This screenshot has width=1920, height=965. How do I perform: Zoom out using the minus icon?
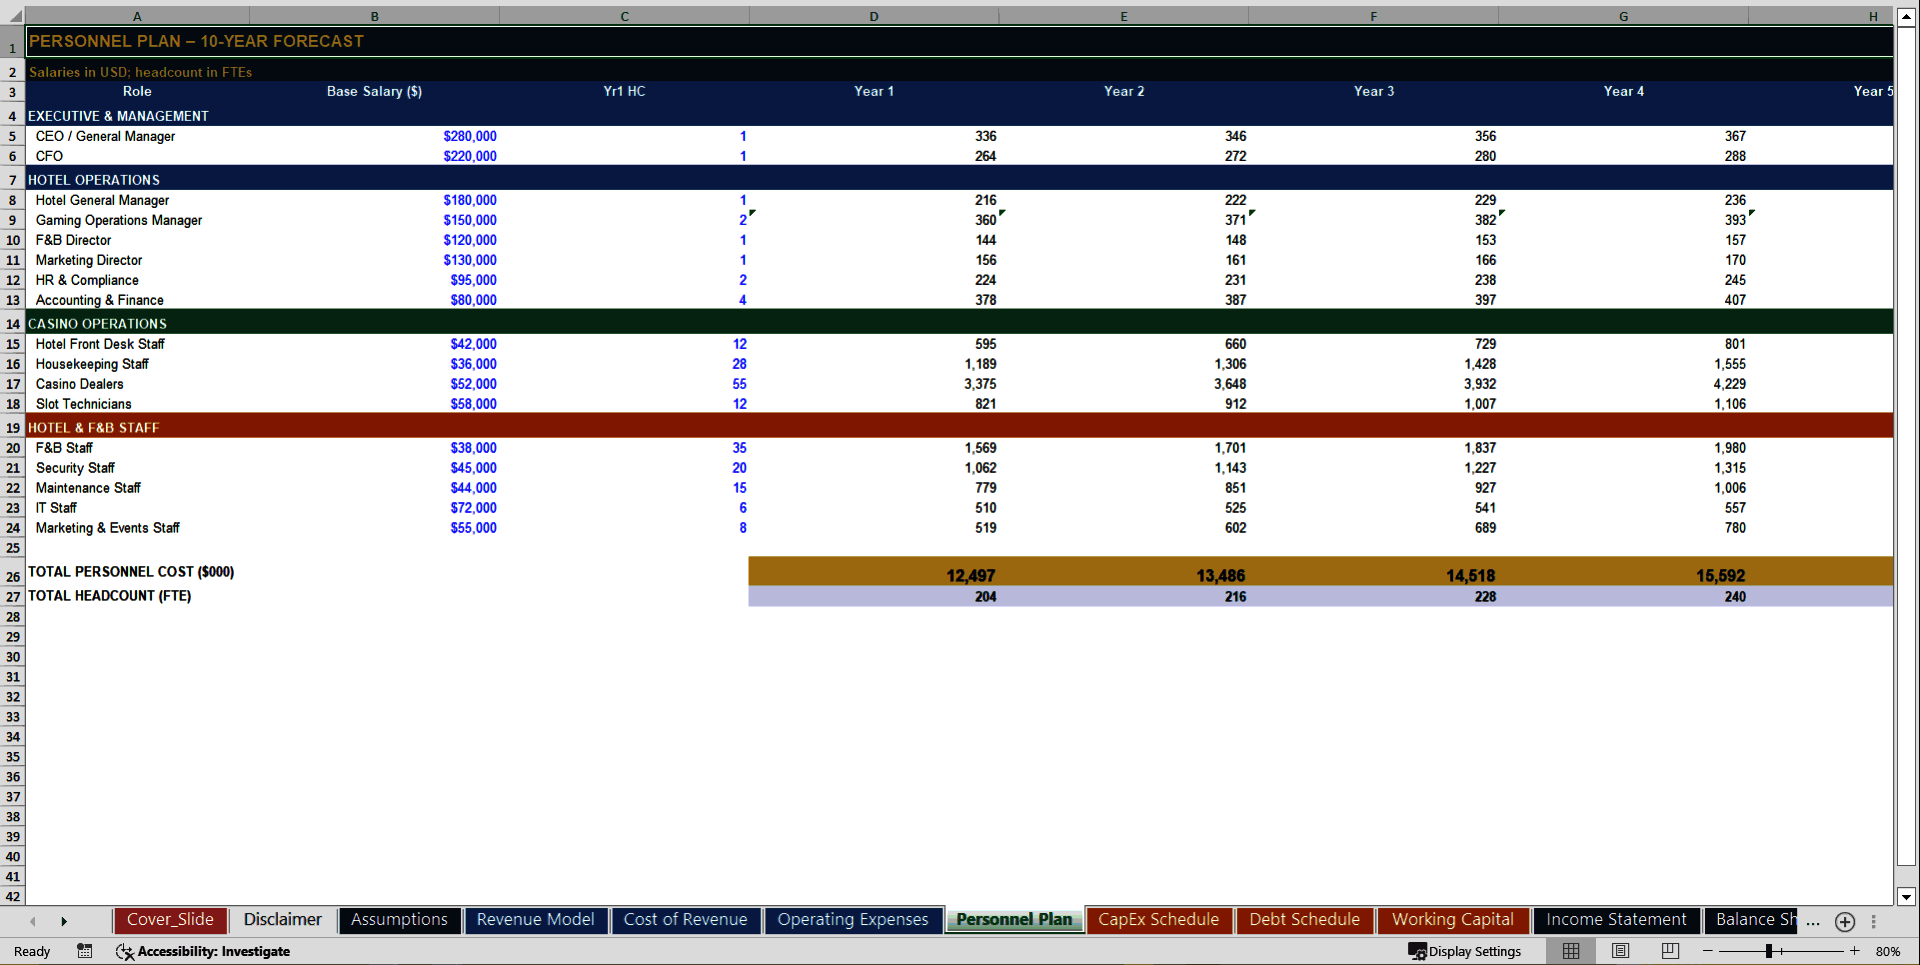[x=1705, y=951]
